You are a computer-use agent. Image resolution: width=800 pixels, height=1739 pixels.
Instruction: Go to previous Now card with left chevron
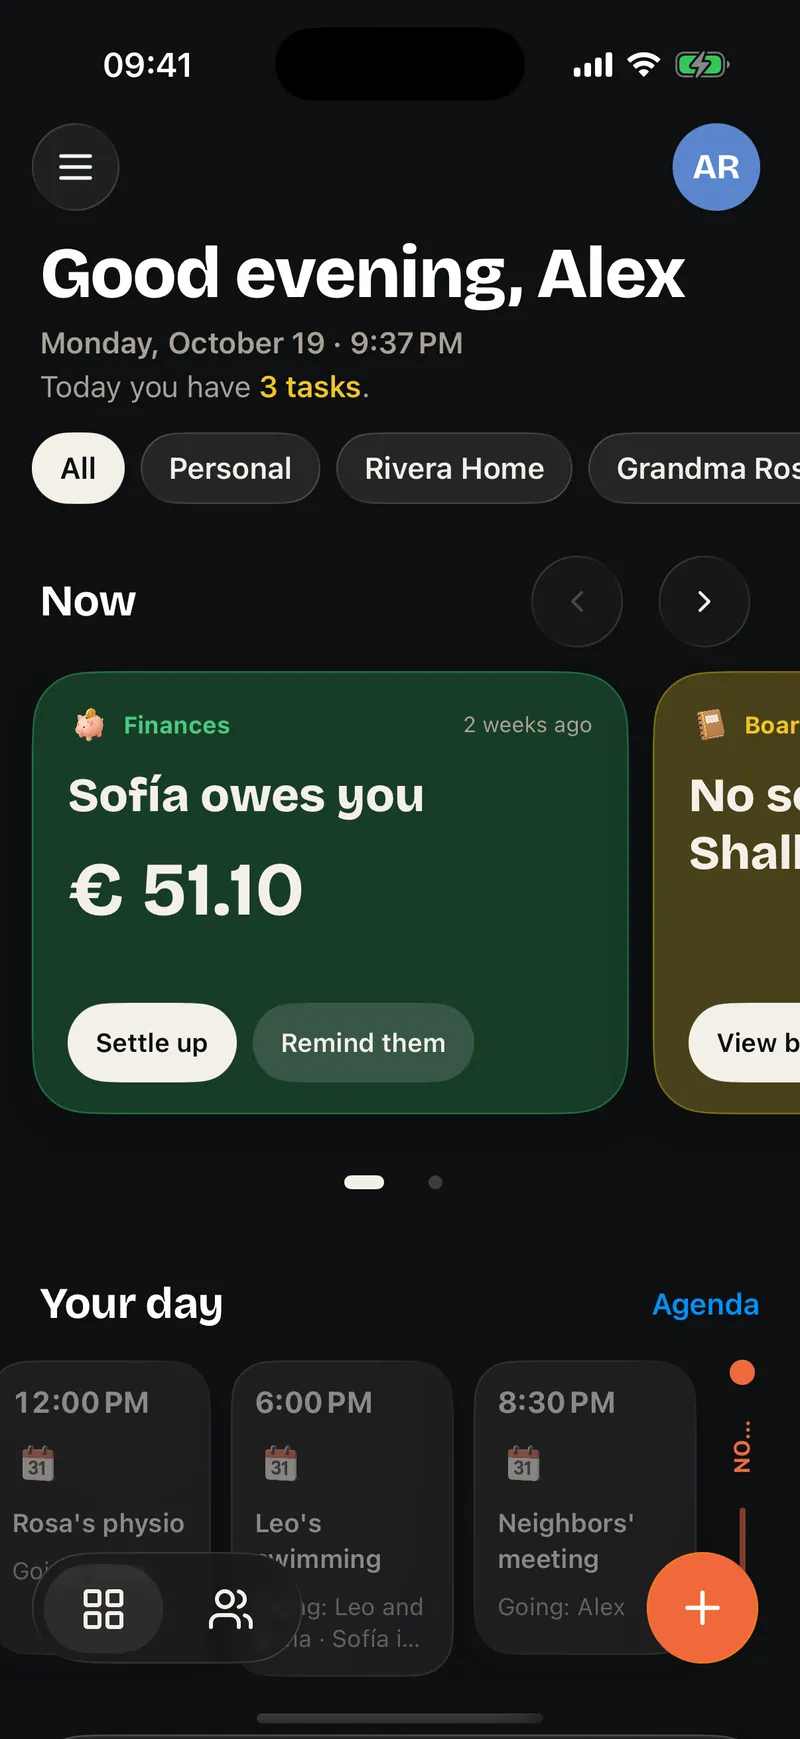[577, 601]
